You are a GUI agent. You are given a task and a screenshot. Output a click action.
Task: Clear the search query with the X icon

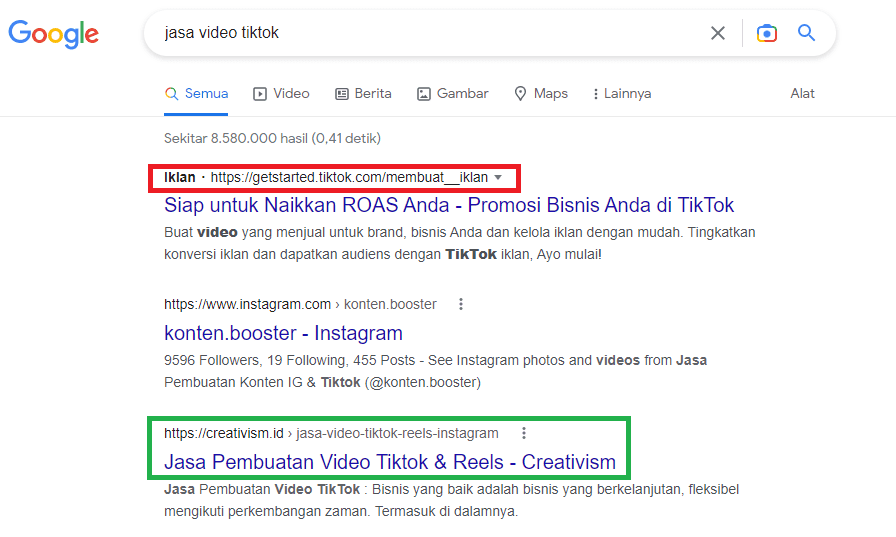tap(718, 33)
